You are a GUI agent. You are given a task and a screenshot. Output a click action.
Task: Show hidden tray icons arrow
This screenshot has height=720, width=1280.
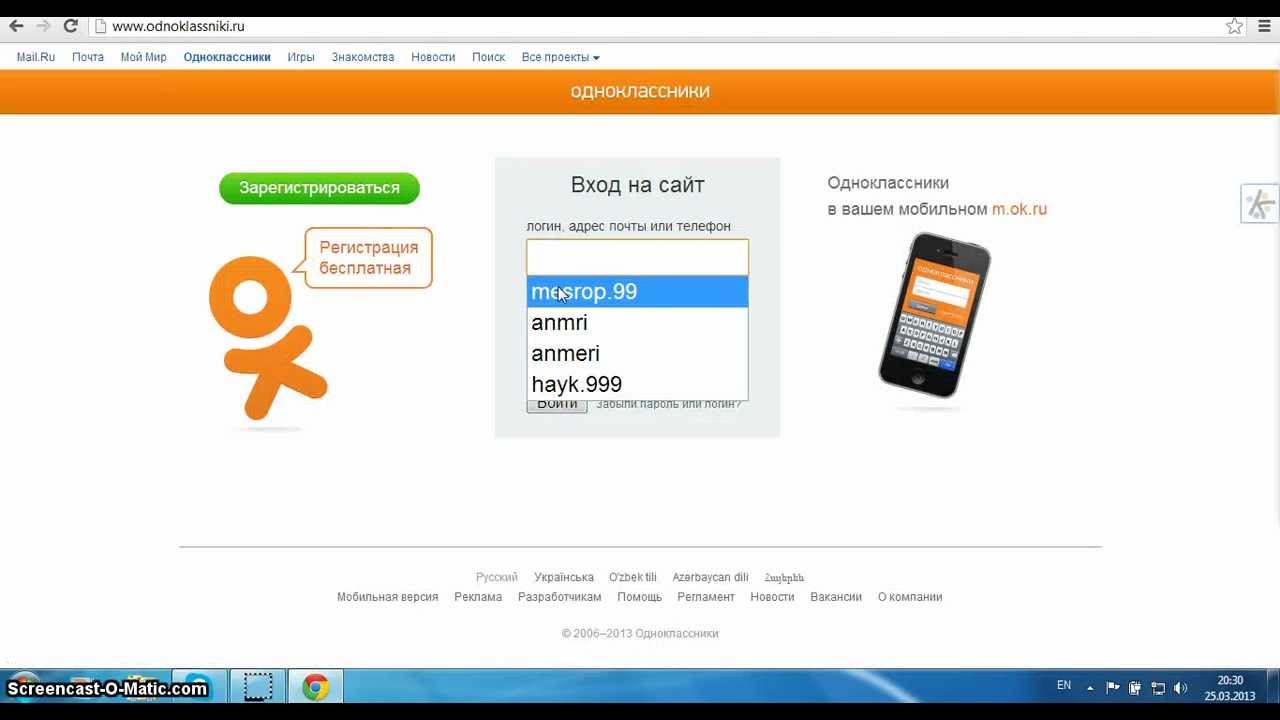click(1090, 688)
